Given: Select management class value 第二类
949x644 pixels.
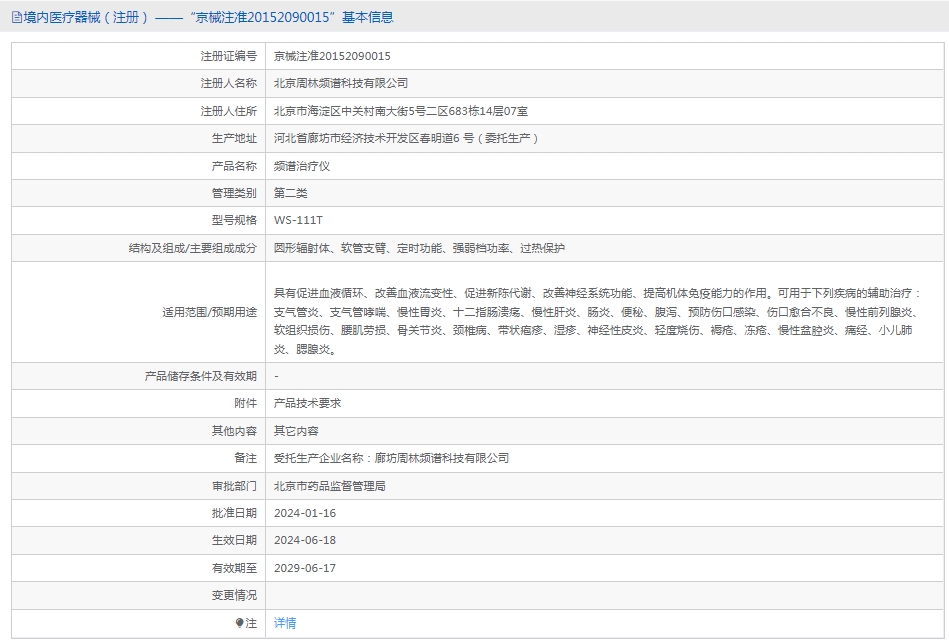Looking at the screenshot, I should pos(291,193).
